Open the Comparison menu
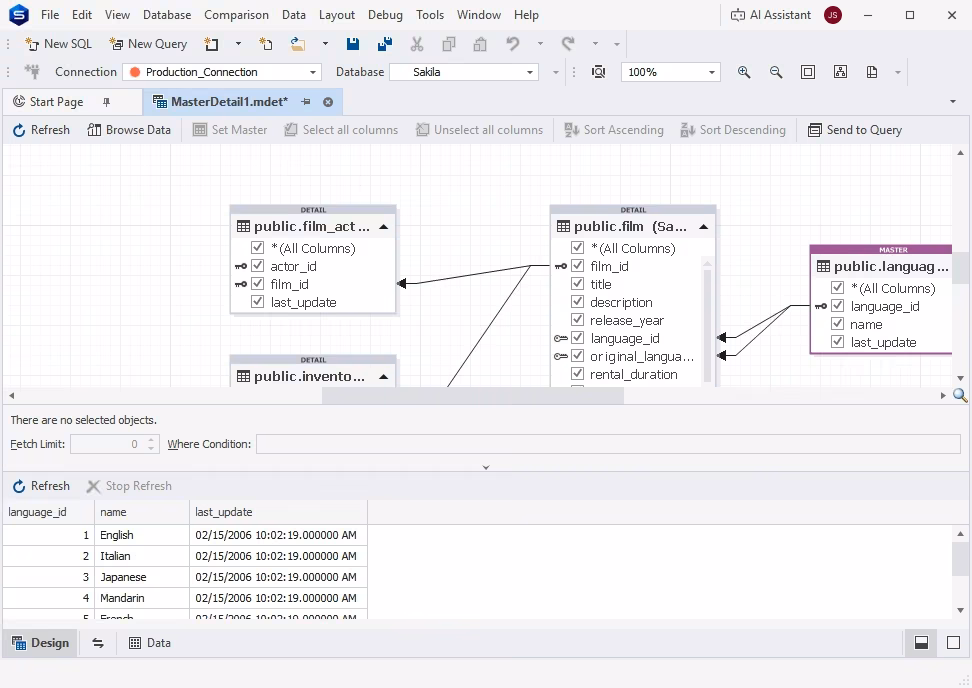Image resolution: width=972 pixels, height=688 pixels. 236,15
